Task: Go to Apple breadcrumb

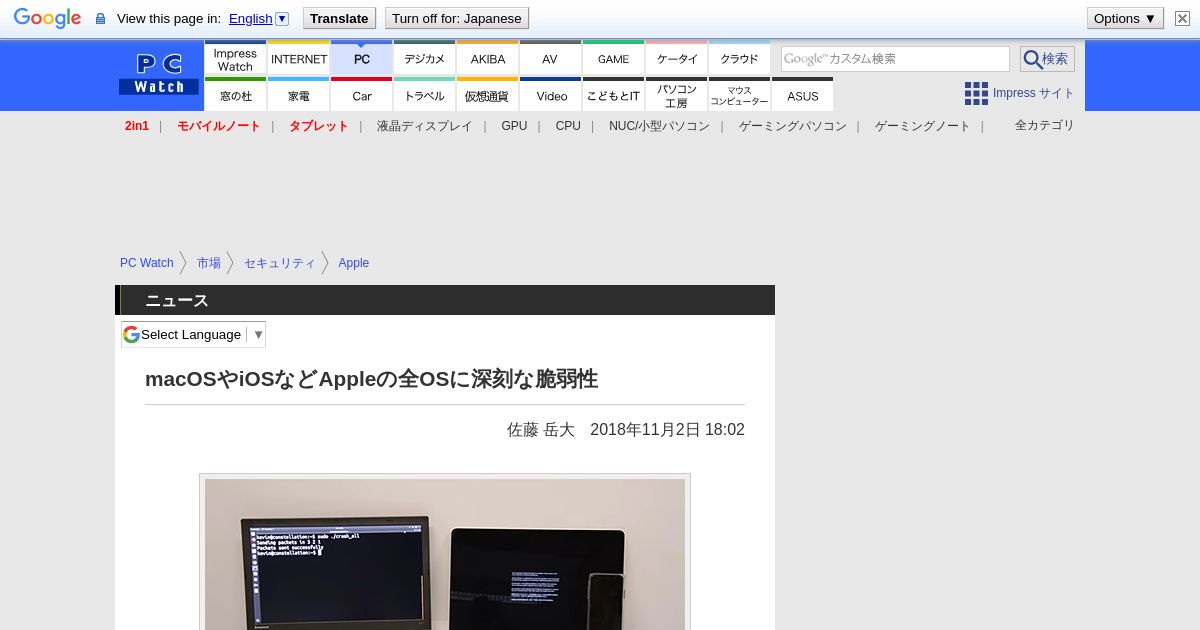Action: tap(353, 263)
